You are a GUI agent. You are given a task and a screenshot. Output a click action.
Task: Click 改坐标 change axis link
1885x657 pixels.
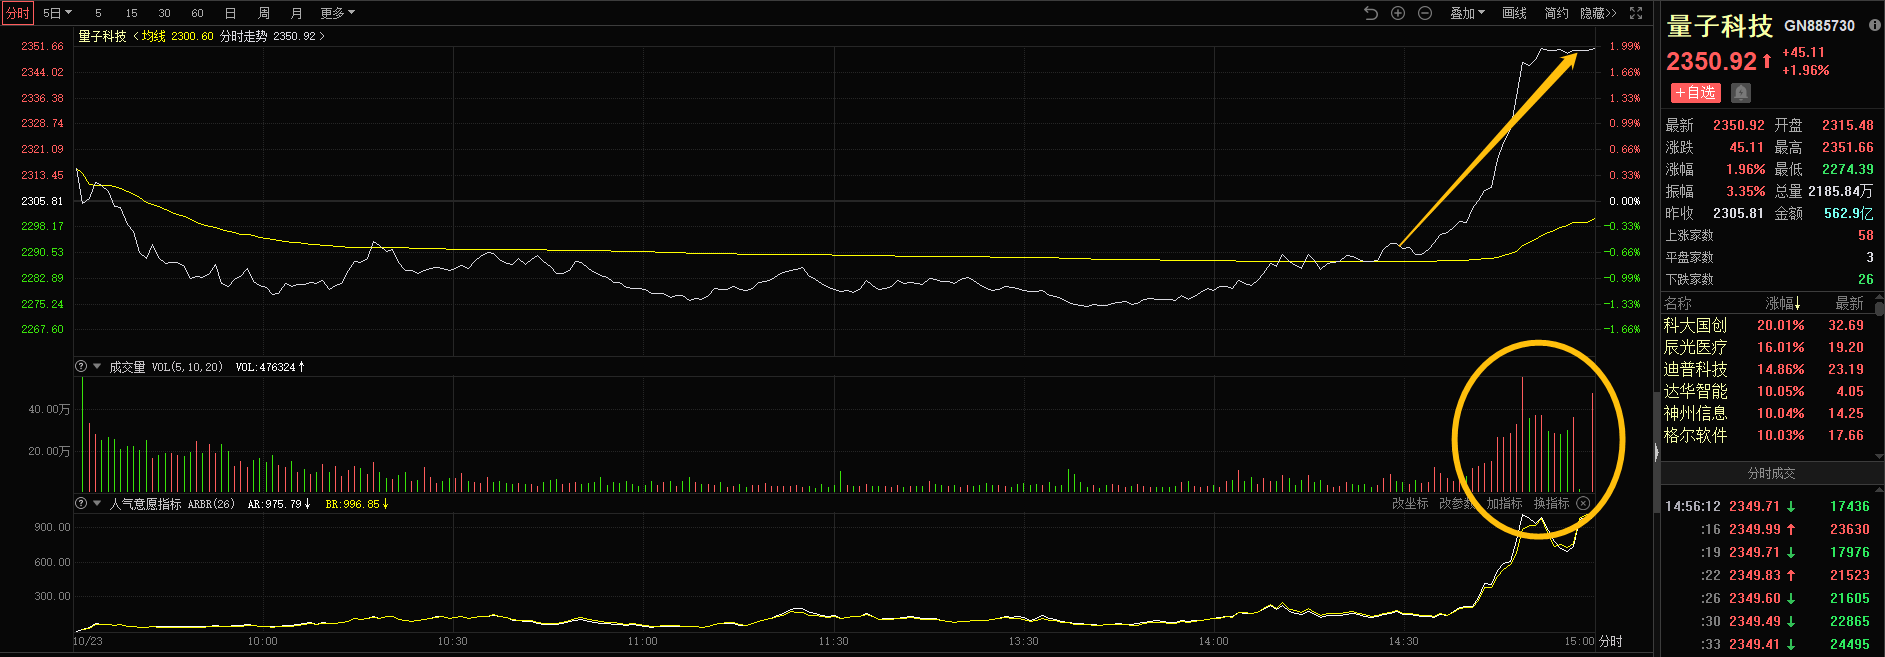(1410, 504)
